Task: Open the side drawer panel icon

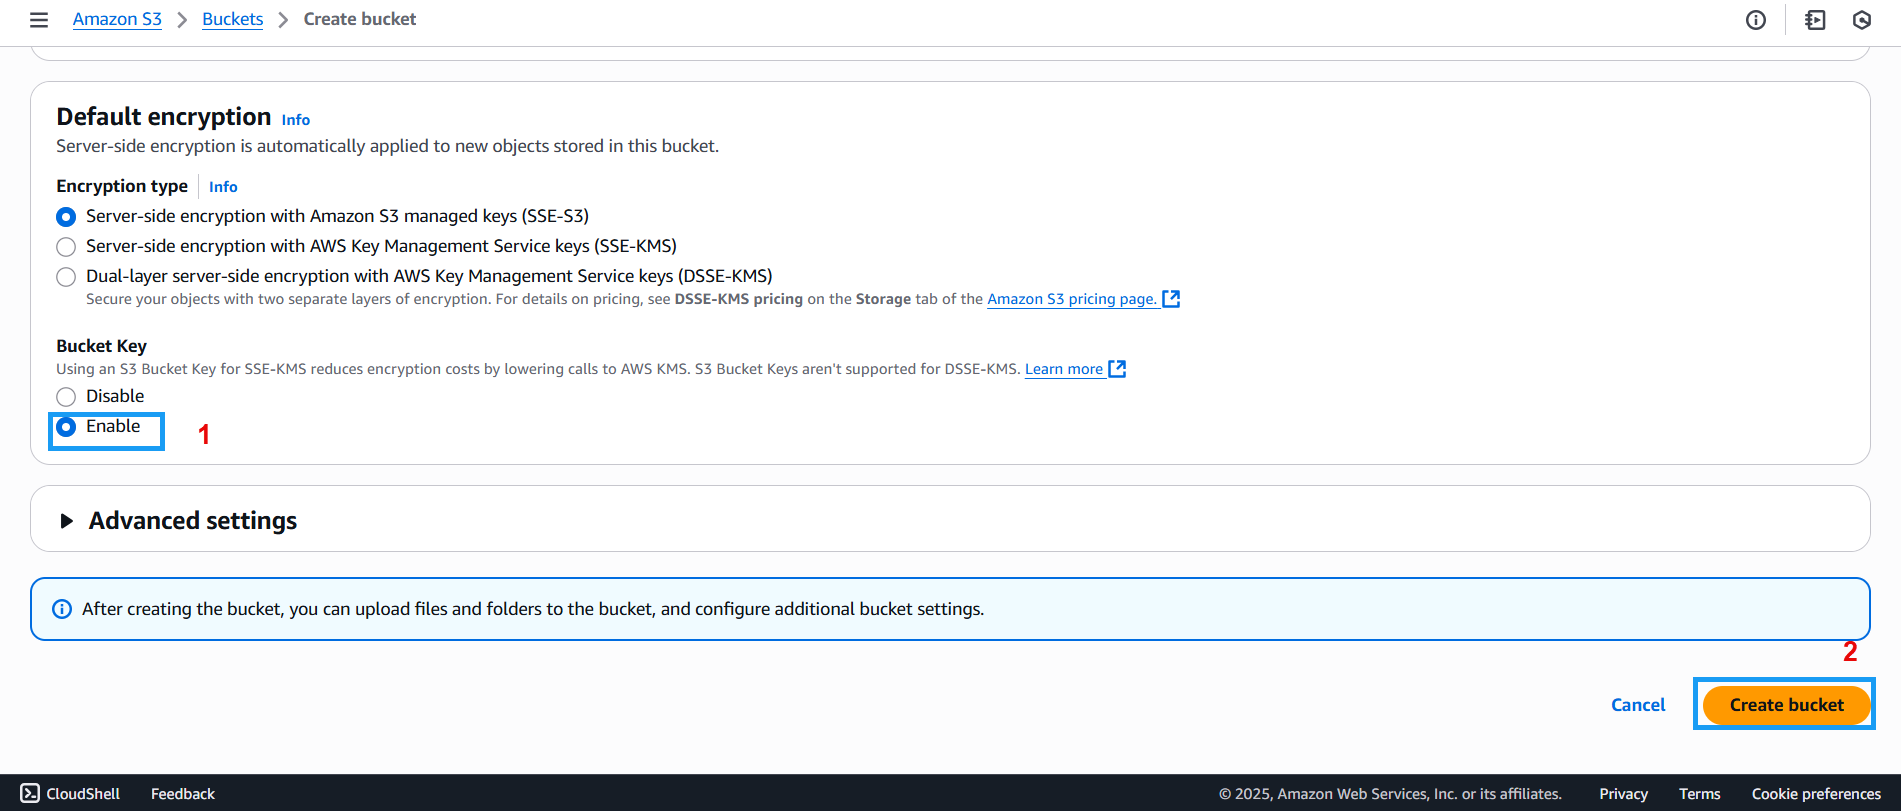Action: pyautogui.click(x=1815, y=20)
